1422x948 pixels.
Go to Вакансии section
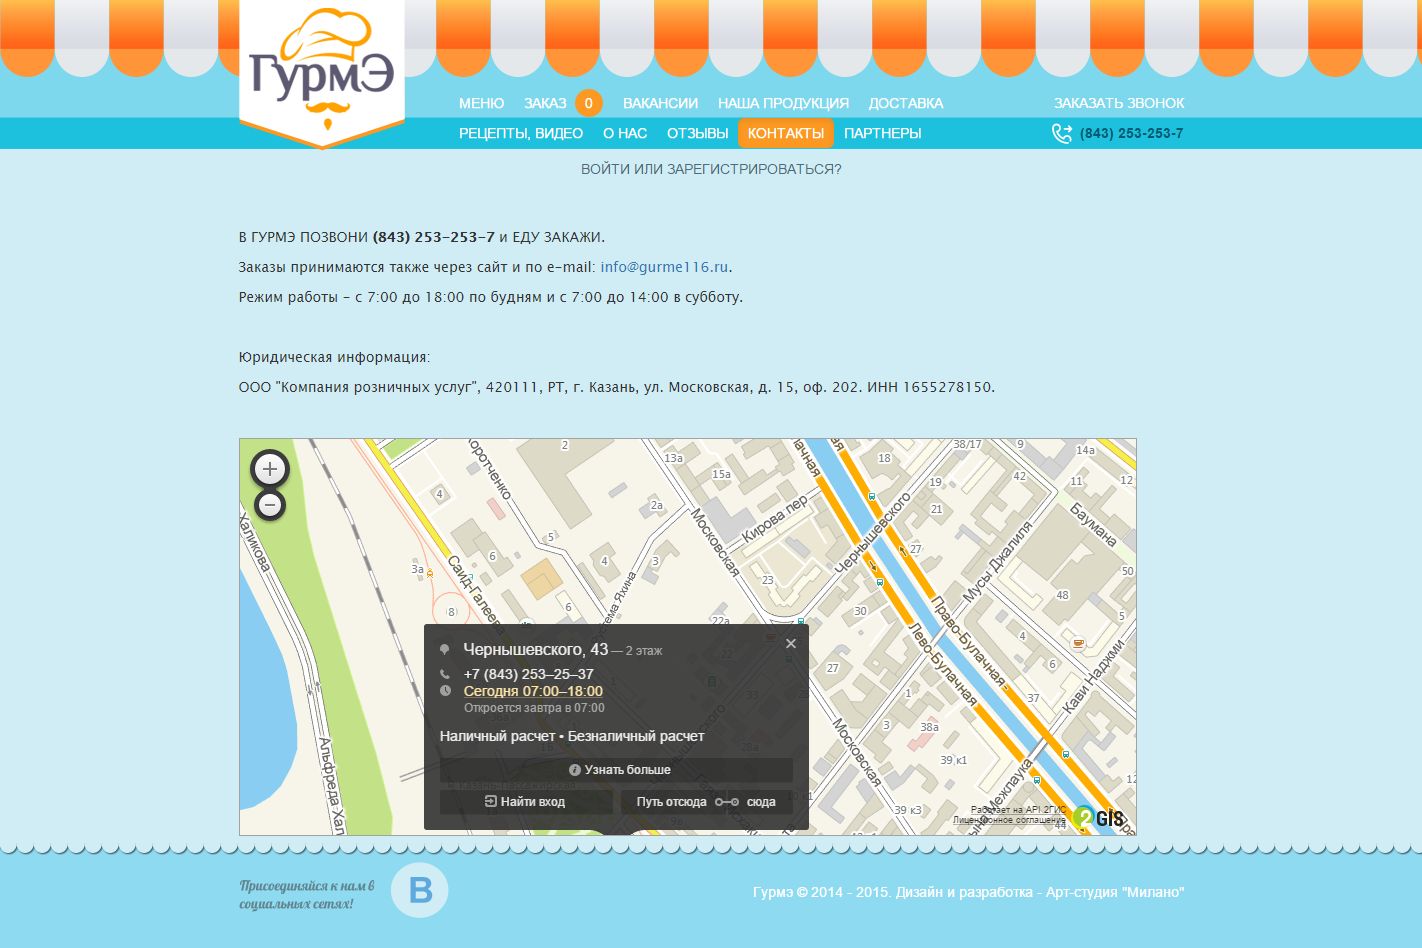point(660,103)
